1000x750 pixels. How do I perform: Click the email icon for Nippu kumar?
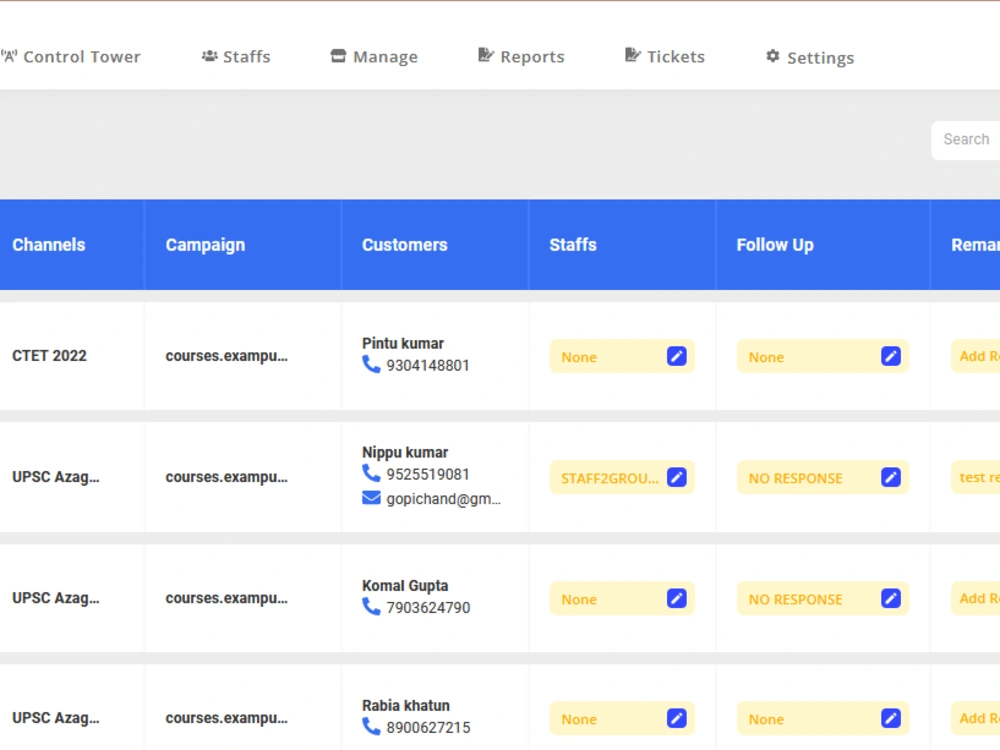371,498
